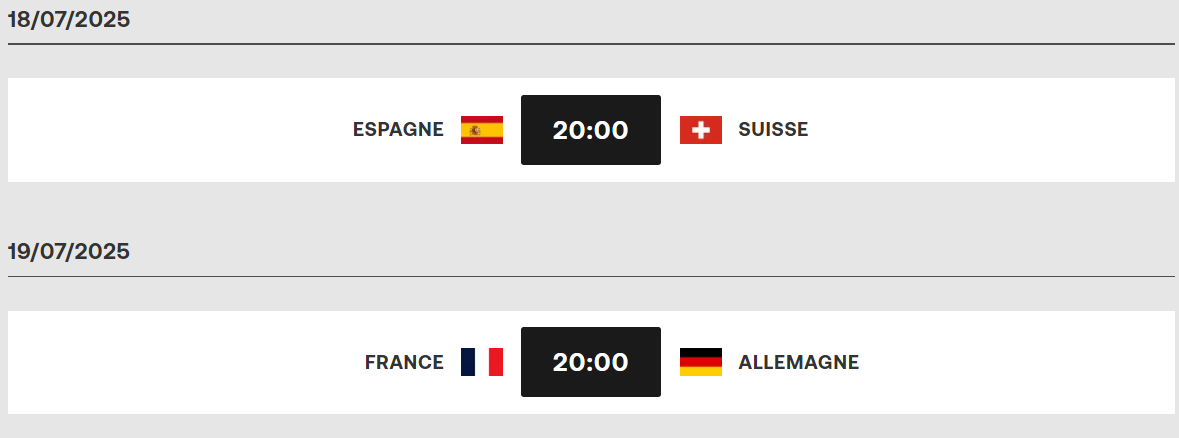Open the France vs Allemagne match card
The width and height of the screenshot is (1179, 438).
[591, 362]
